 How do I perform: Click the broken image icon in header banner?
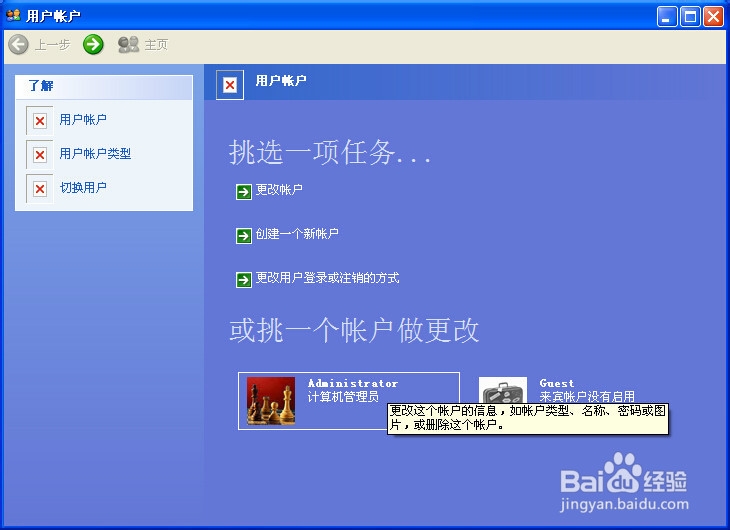click(x=230, y=85)
